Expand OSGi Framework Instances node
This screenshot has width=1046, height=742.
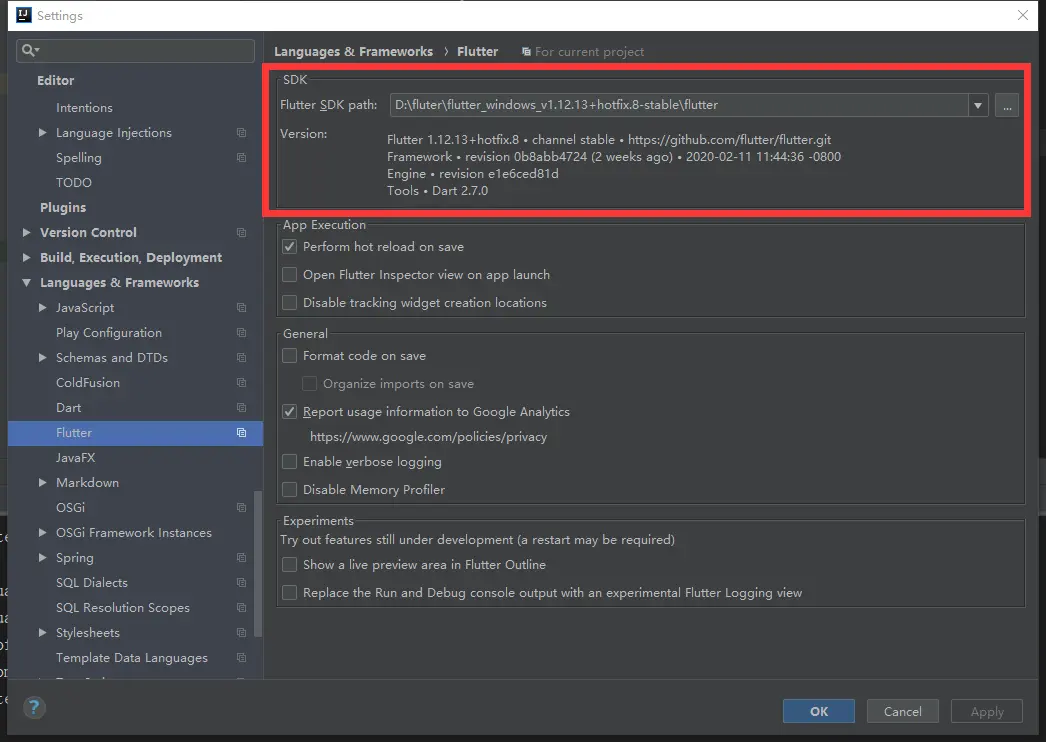coord(43,532)
